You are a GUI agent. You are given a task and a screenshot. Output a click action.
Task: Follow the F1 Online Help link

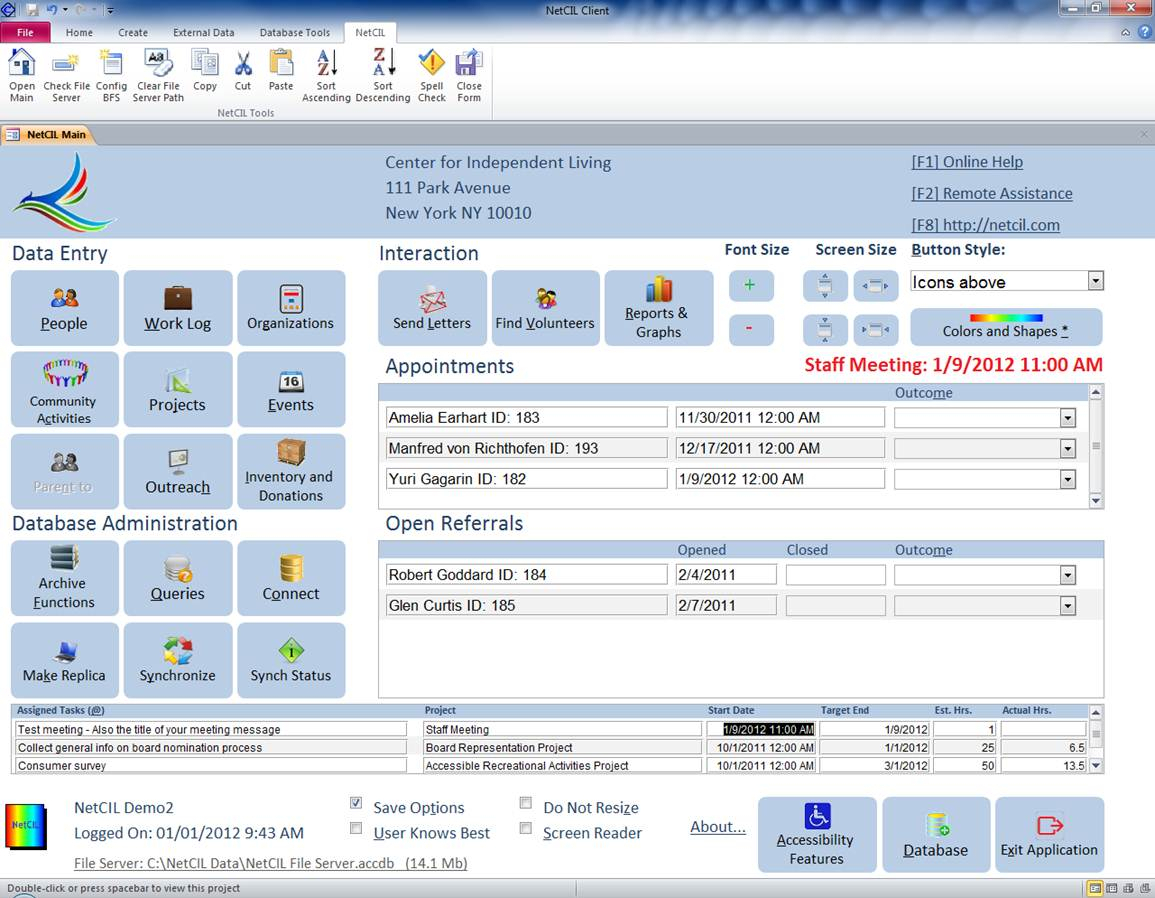pyautogui.click(x=966, y=161)
